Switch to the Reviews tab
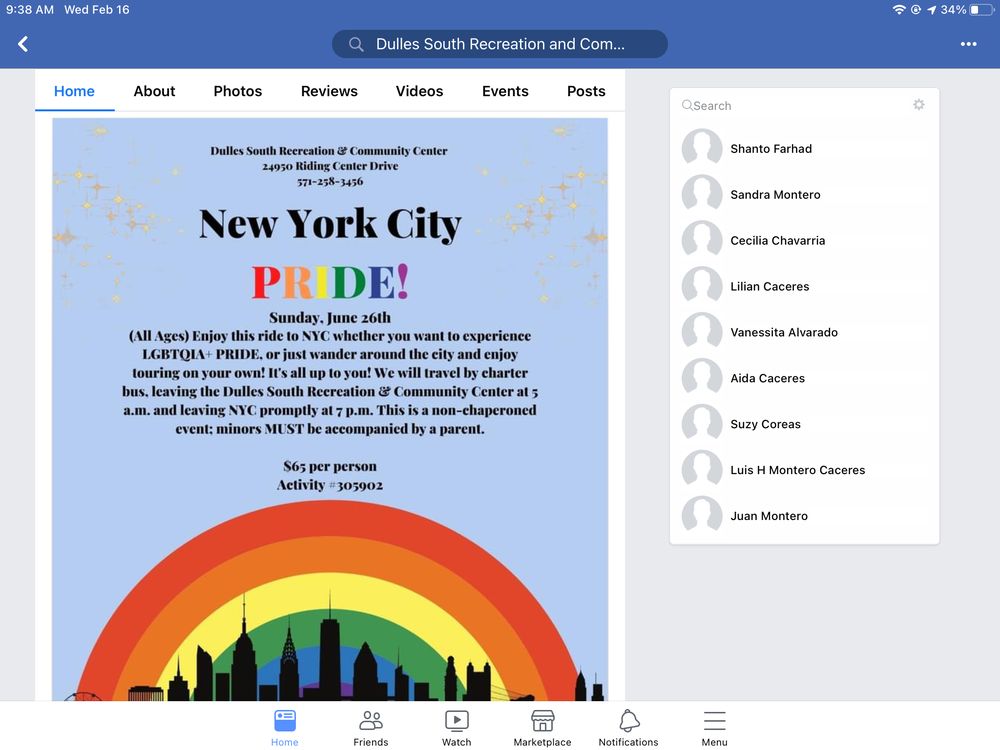Viewport: 1000px width, 750px height. (329, 91)
